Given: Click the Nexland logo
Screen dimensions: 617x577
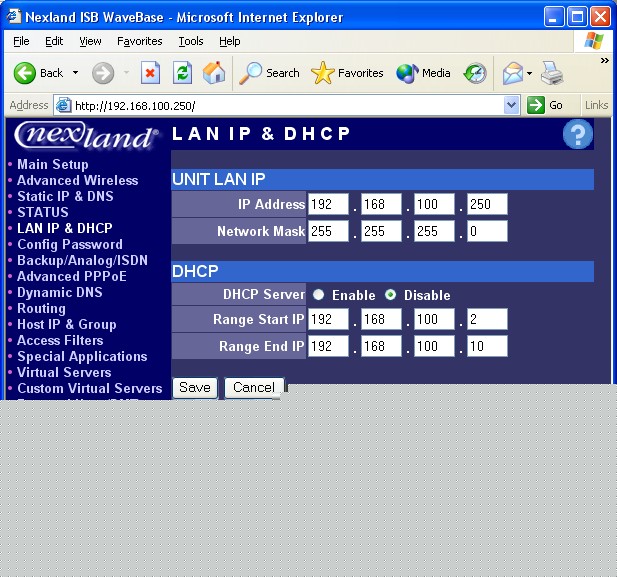Looking at the screenshot, I should click(x=86, y=136).
